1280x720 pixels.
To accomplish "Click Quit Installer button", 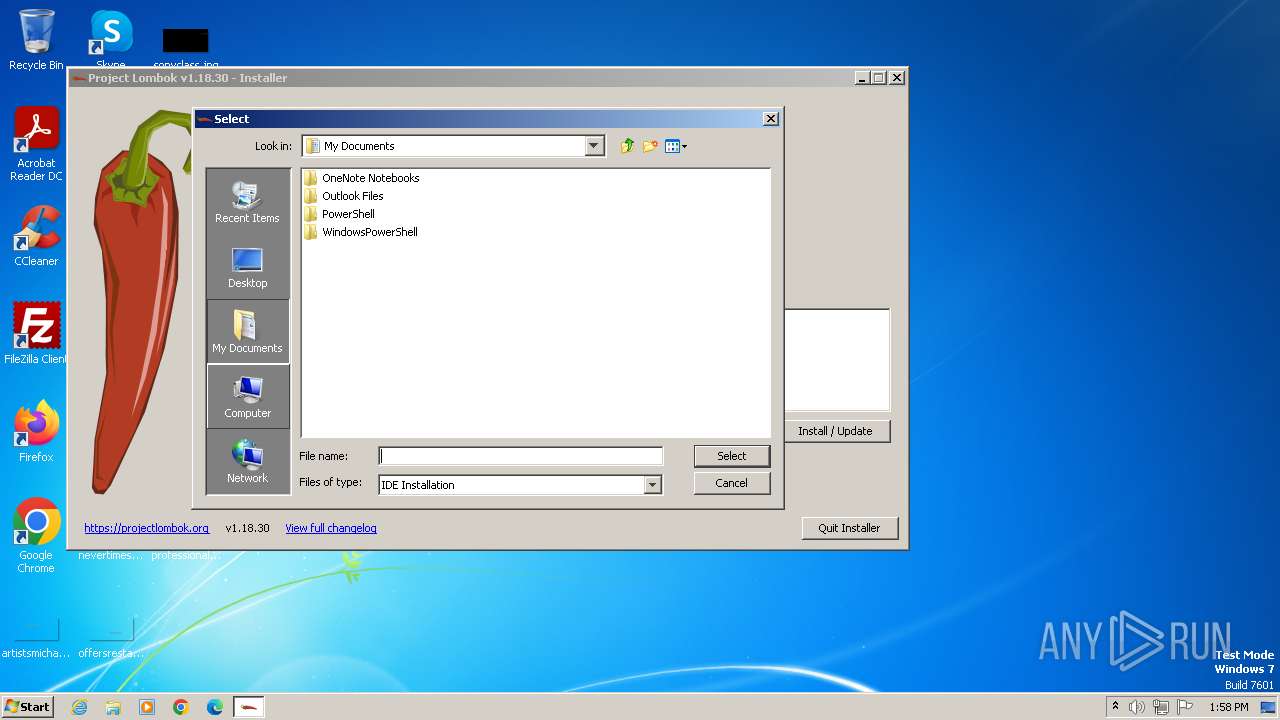I will click(849, 528).
